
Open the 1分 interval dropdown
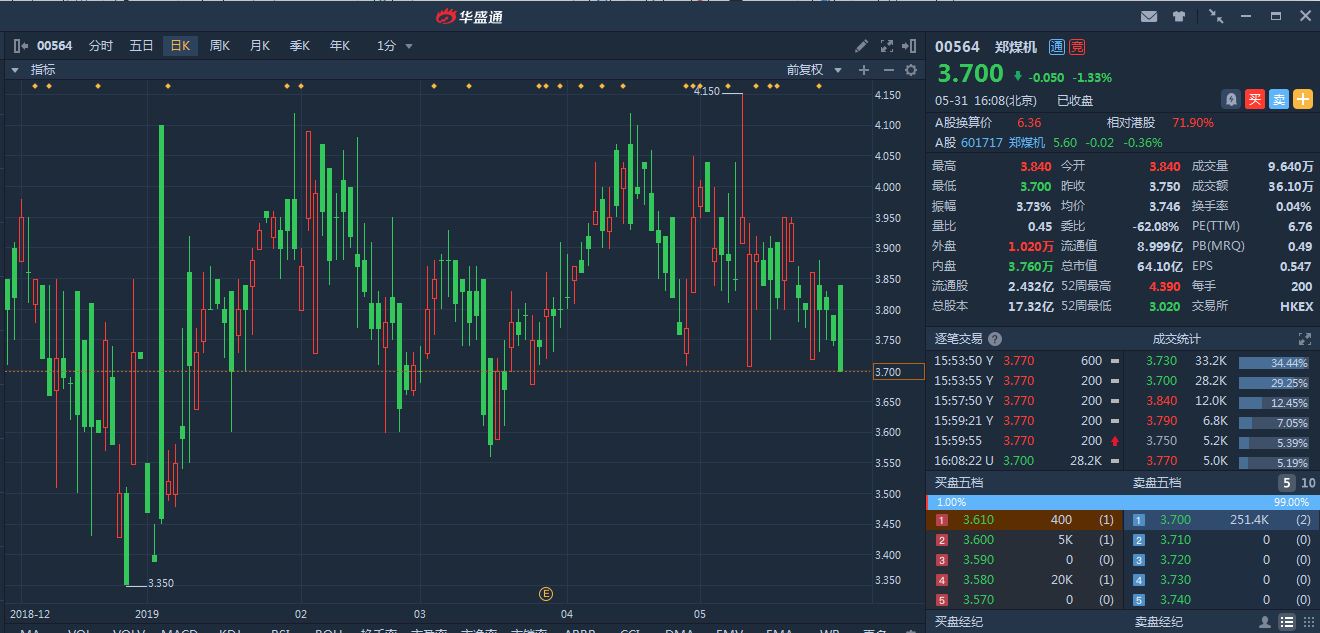coord(390,45)
